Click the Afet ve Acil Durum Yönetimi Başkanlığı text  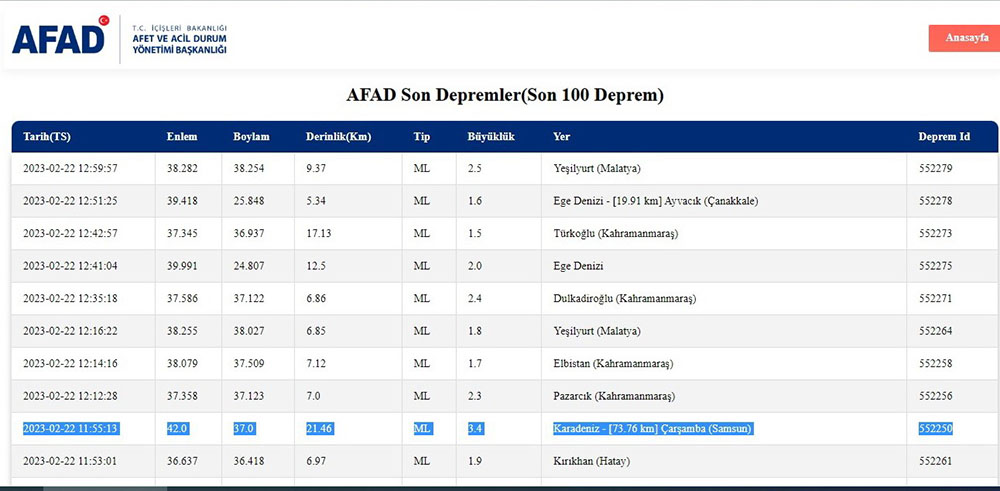180,40
